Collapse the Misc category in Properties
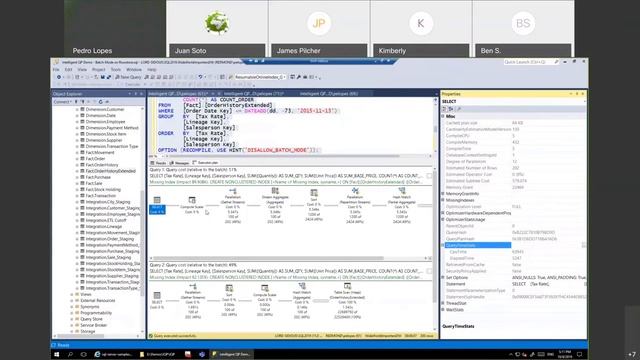The image size is (640, 360). pyautogui.click(x=443, y=116)
